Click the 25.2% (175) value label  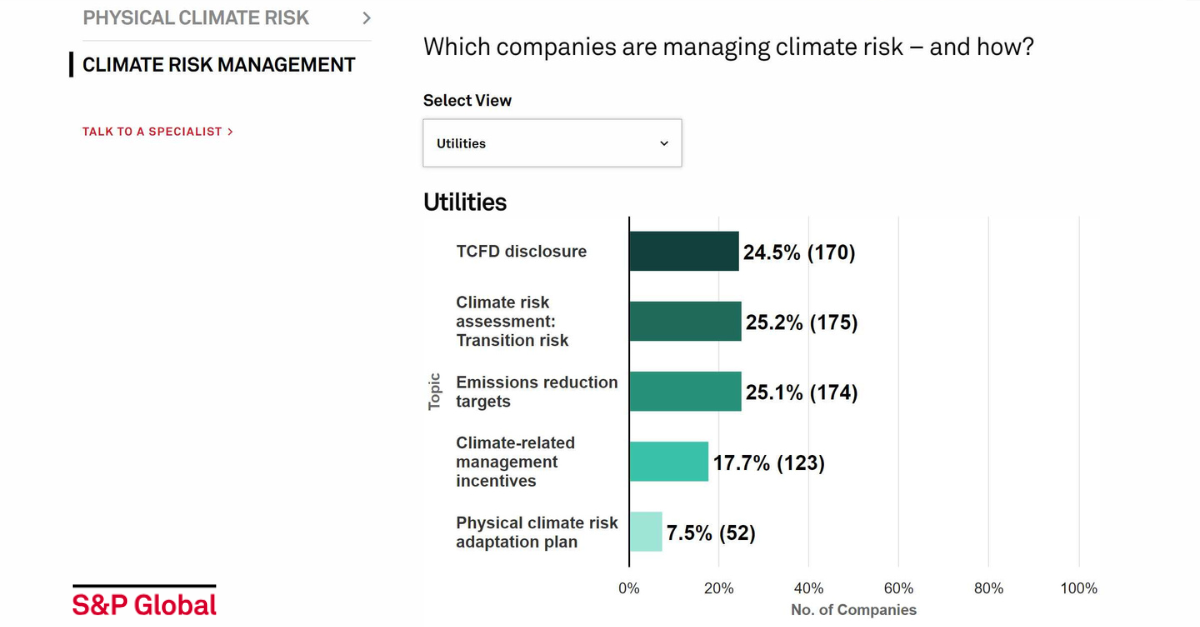(801, 323)
